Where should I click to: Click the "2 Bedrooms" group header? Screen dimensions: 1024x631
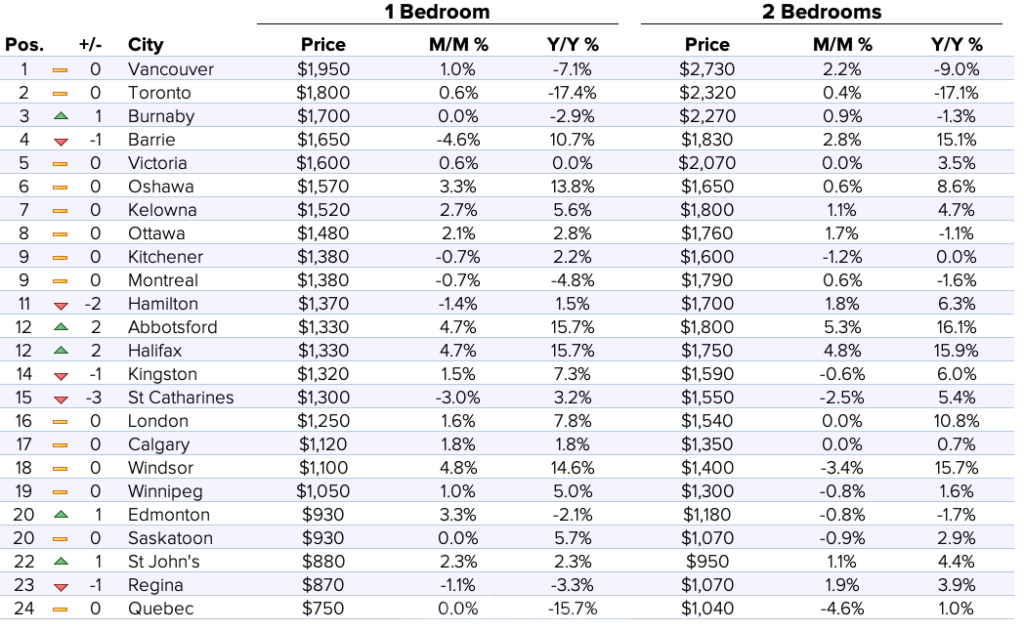820,12
